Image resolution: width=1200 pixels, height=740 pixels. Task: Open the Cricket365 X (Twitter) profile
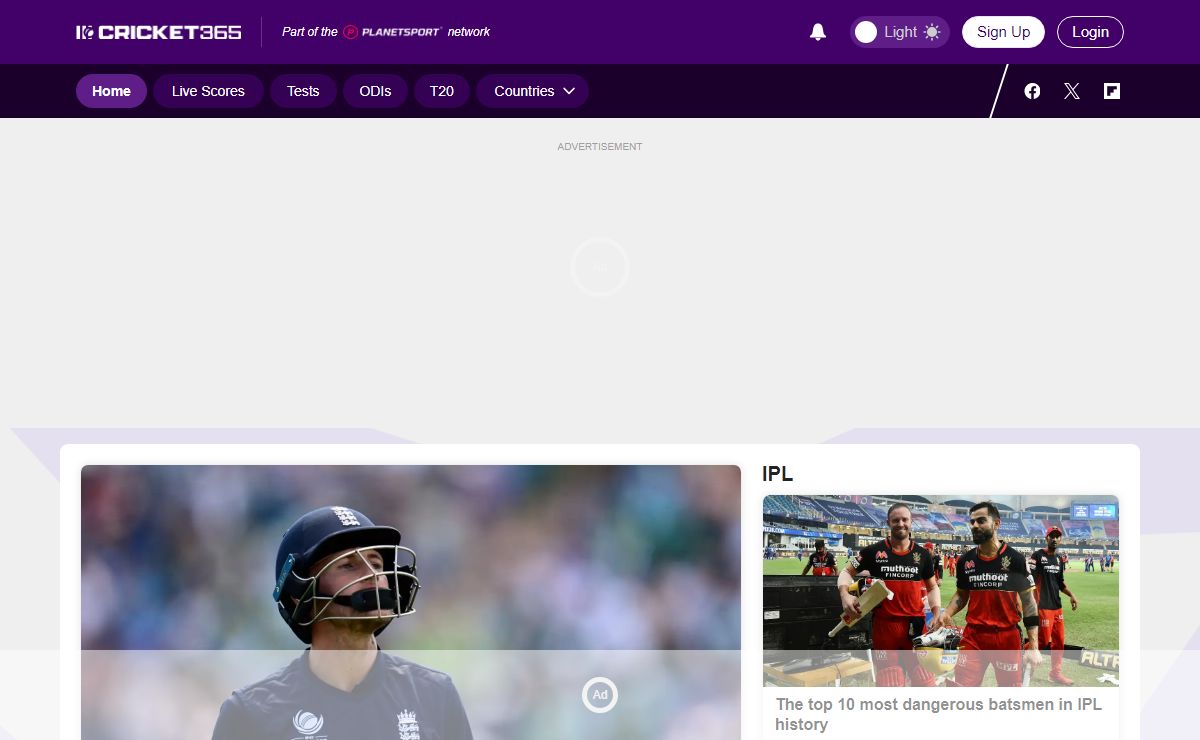point(1072,91)
